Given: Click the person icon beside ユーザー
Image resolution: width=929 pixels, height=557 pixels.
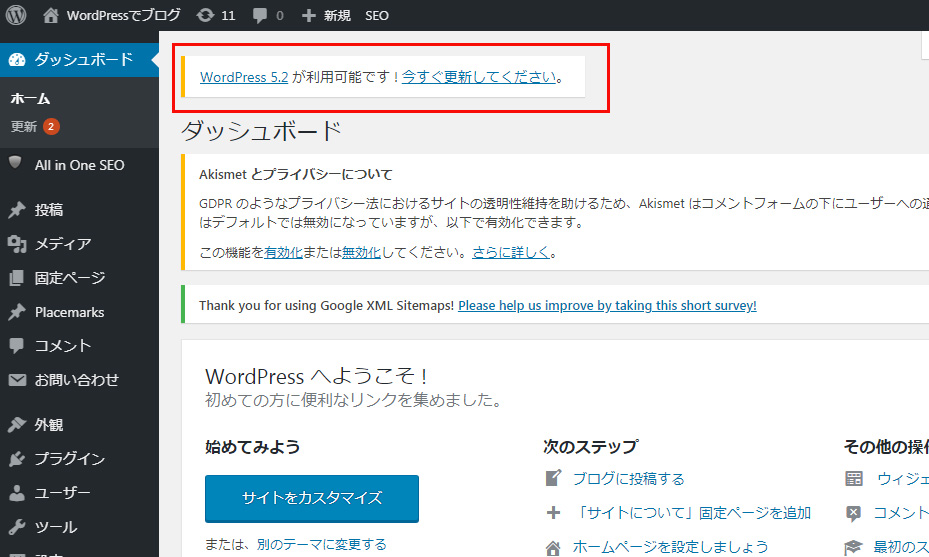Looking at the screenshot, I should 17,492.
